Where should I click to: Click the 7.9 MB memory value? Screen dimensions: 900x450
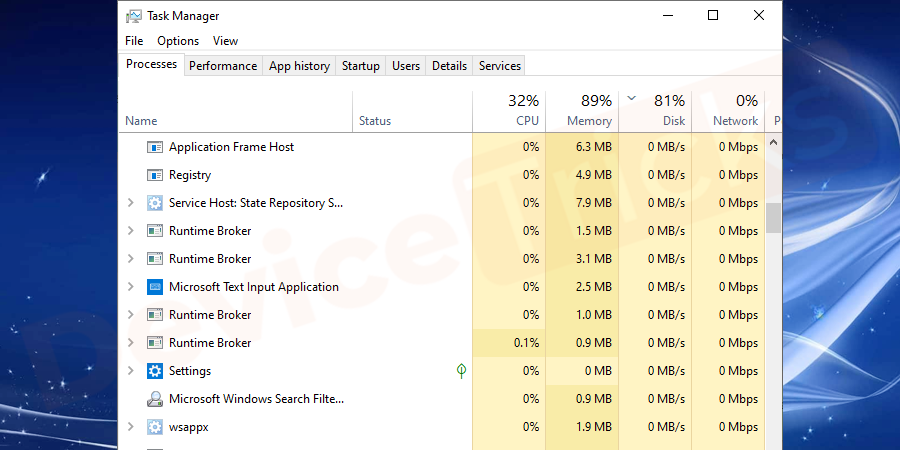pyautogui.click(x=593, y=203)
